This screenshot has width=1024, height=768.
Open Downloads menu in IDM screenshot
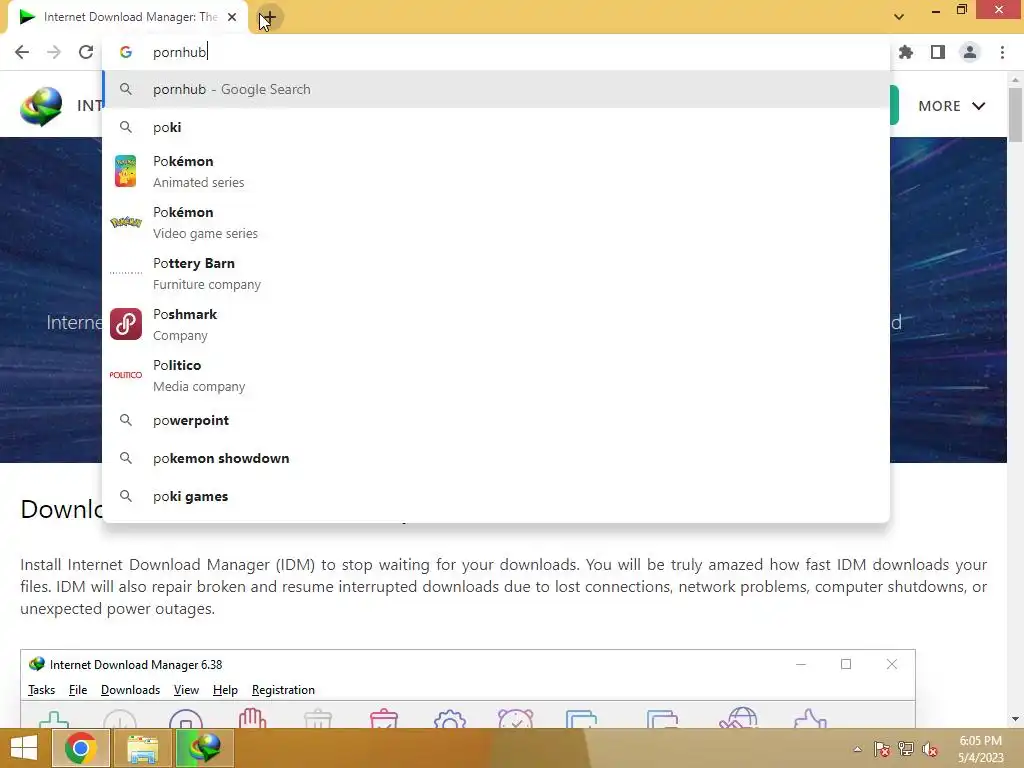(130, 690)
